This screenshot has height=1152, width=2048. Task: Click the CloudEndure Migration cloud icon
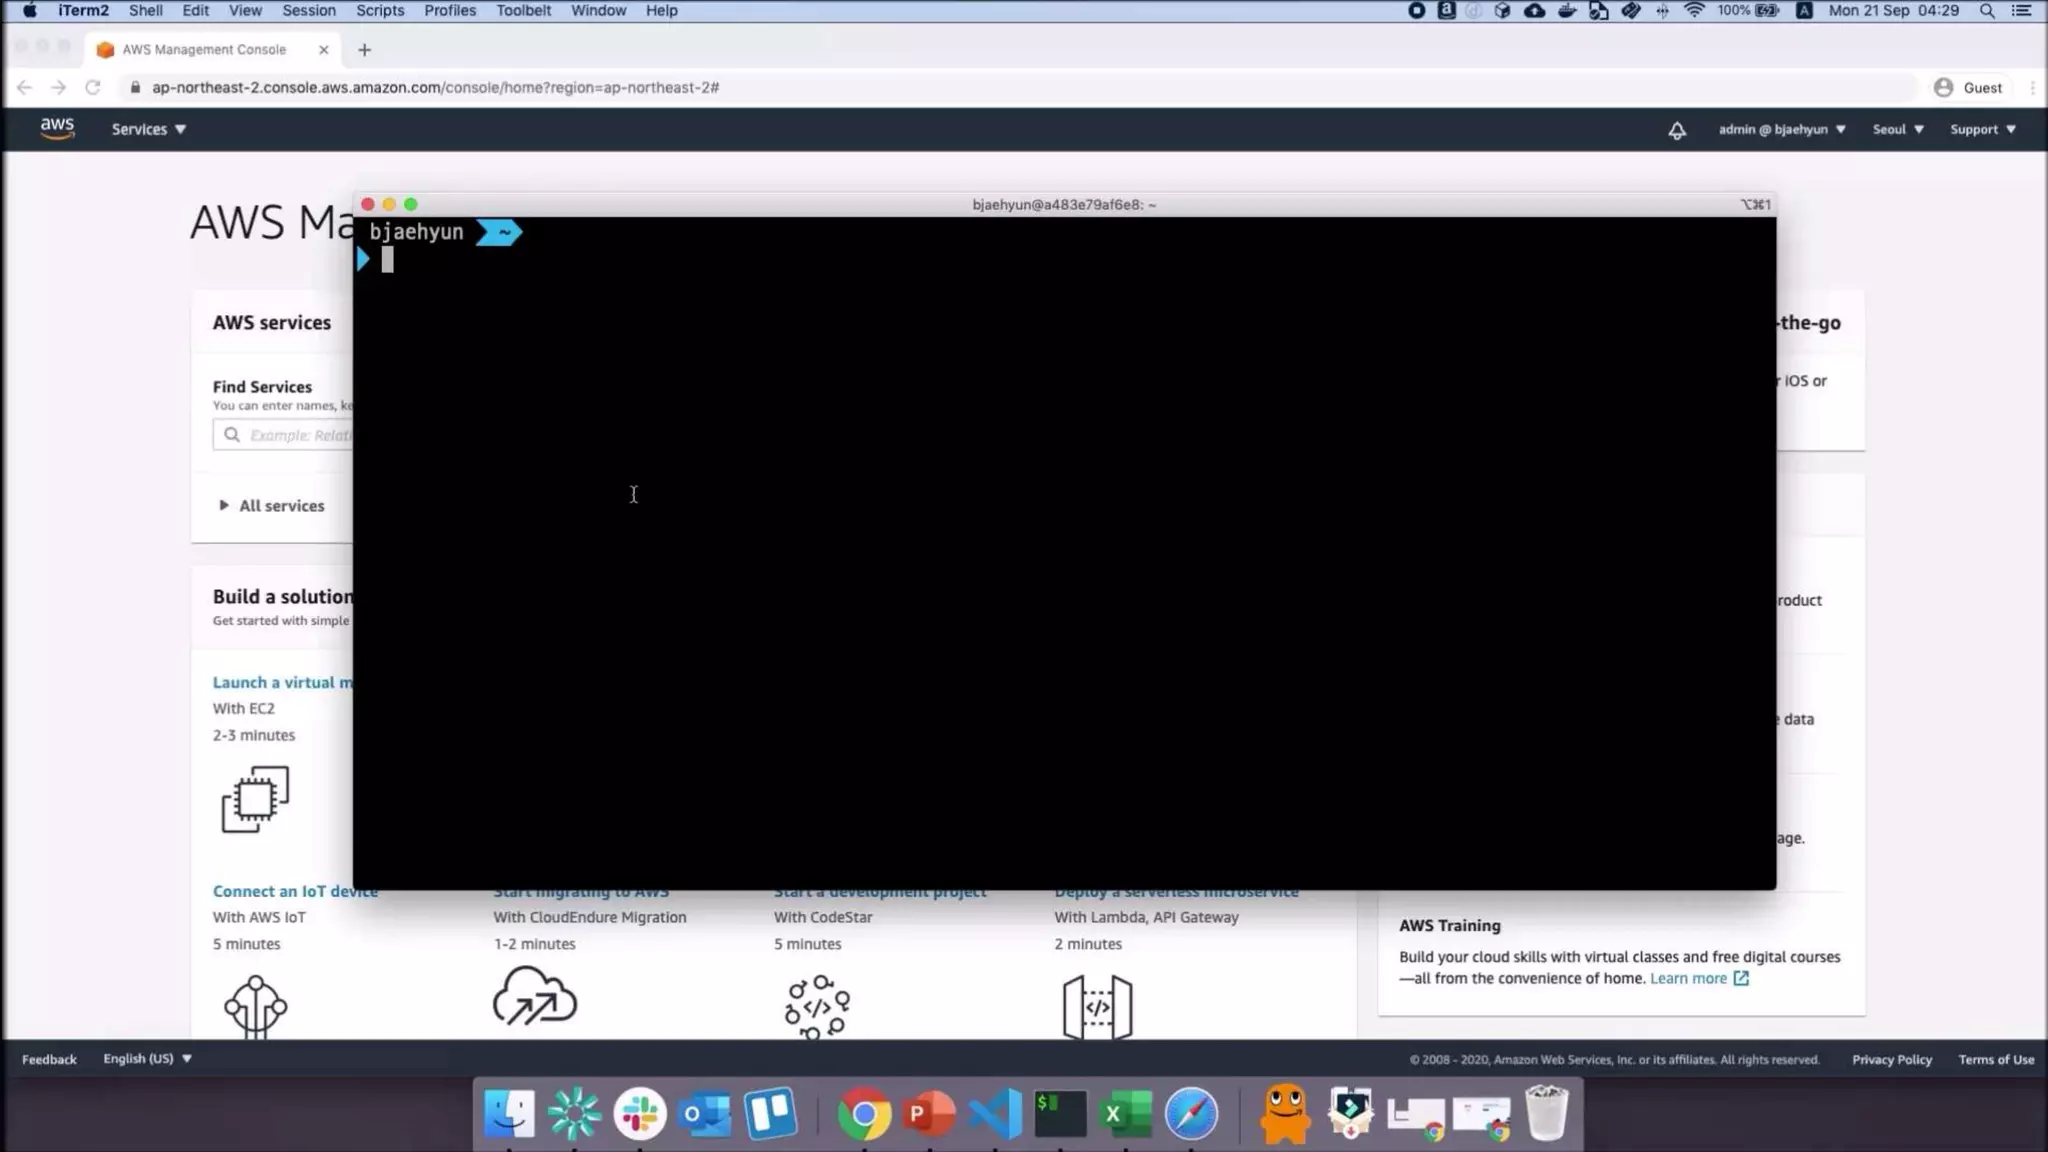535,996
